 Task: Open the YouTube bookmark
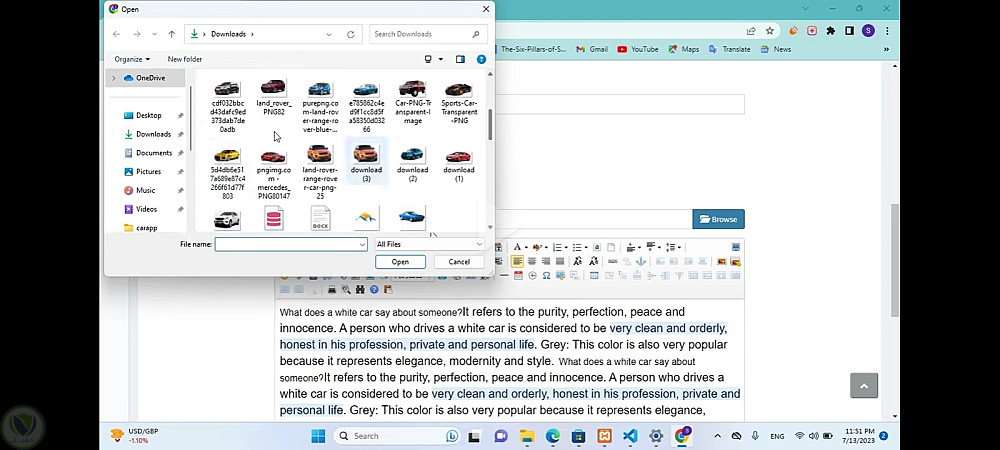pyautogui.click(x=638, y=49)
